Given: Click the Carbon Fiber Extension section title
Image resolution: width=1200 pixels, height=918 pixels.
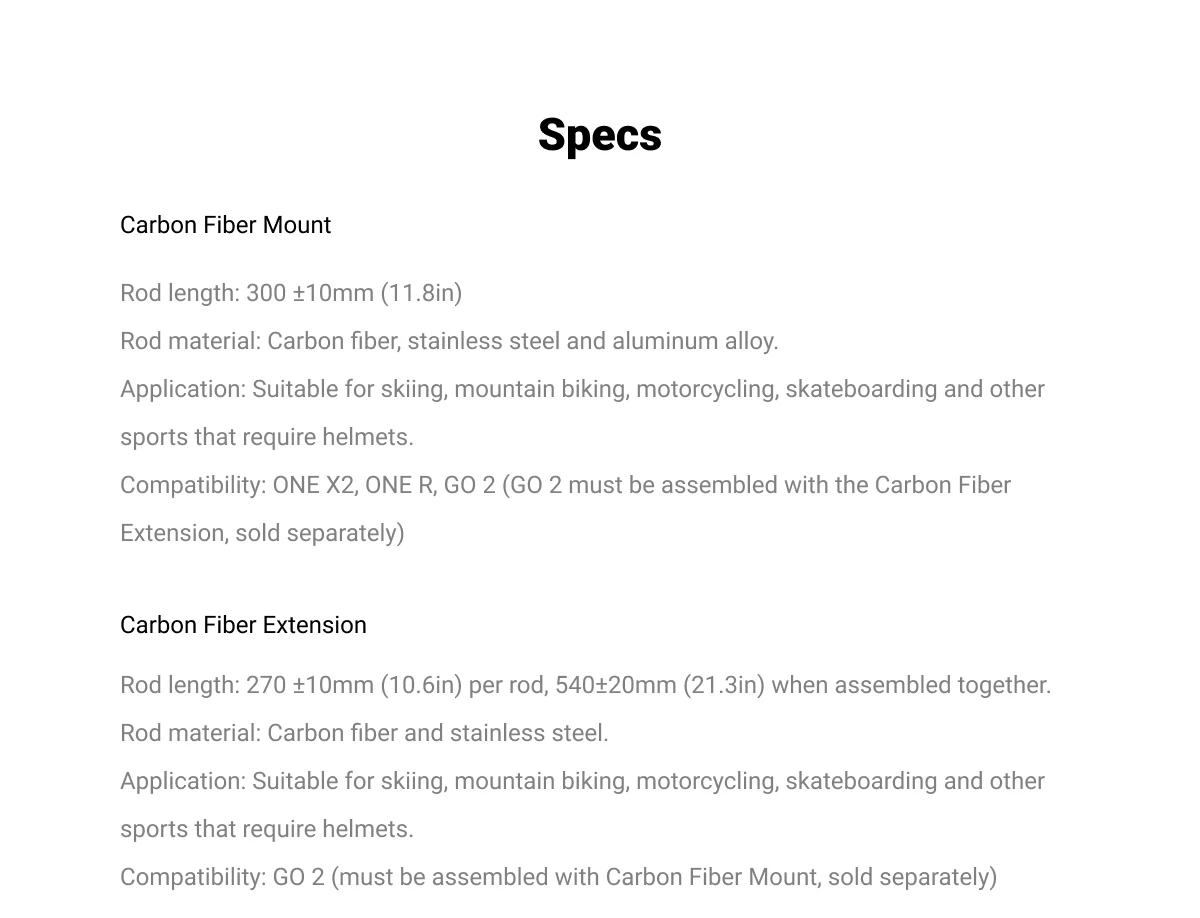Looking at the screenshot, I should (x=243, y=625).
